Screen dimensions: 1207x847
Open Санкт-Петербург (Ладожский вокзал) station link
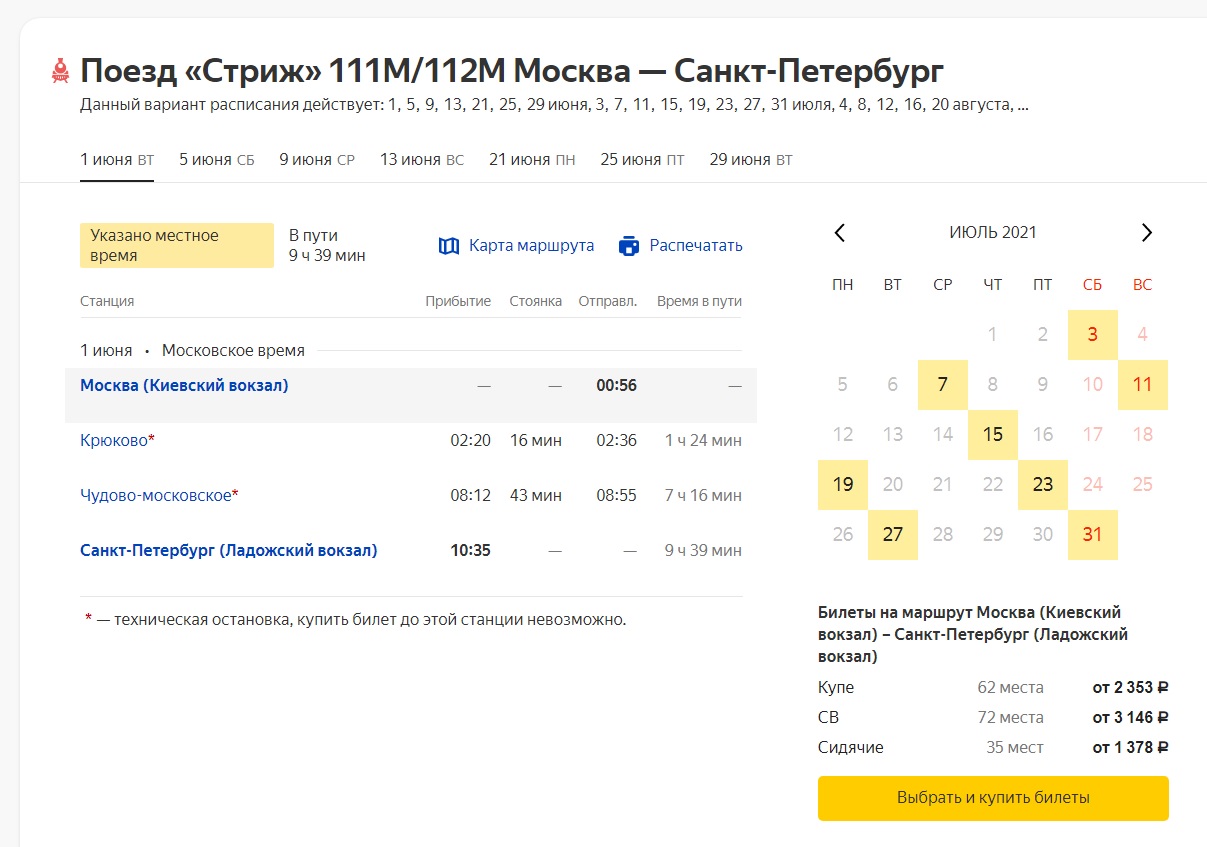coord(229,550)
